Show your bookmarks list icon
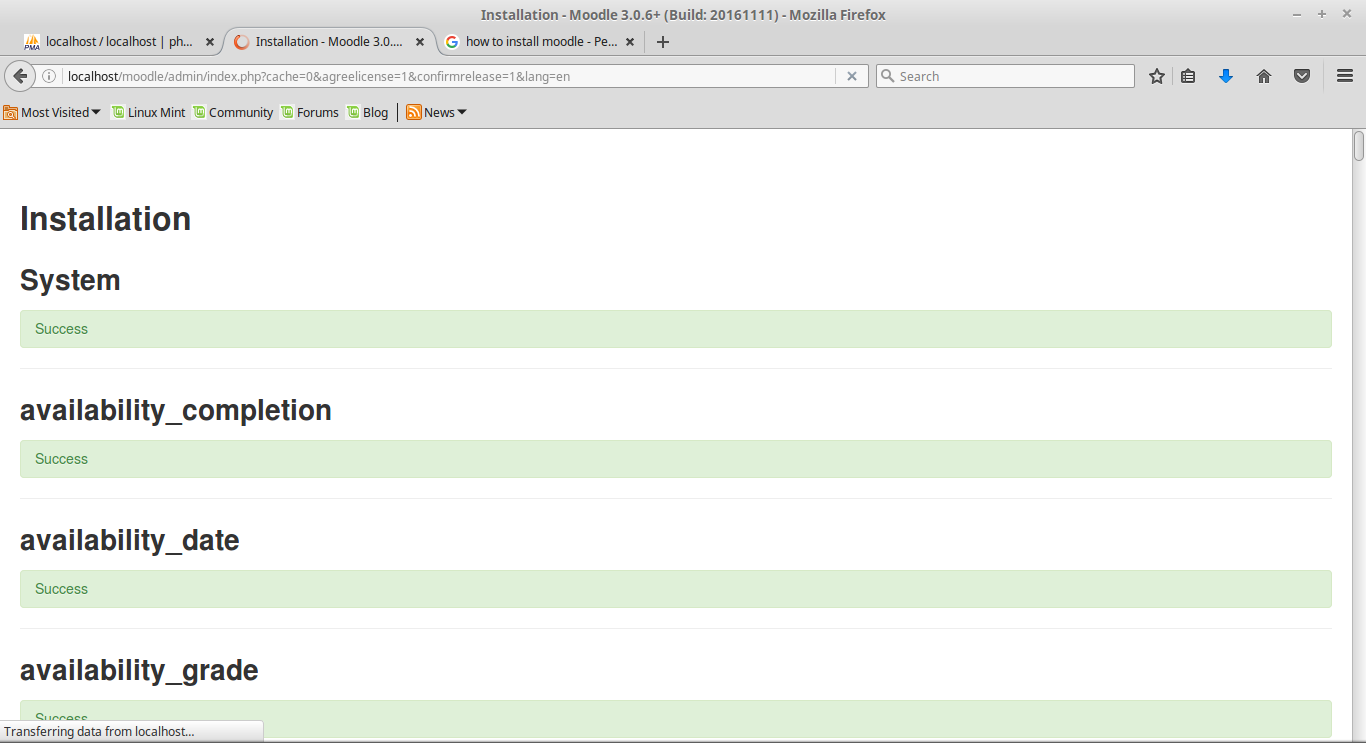This screenshot has width=1366, height=743. click(1188, 76)
